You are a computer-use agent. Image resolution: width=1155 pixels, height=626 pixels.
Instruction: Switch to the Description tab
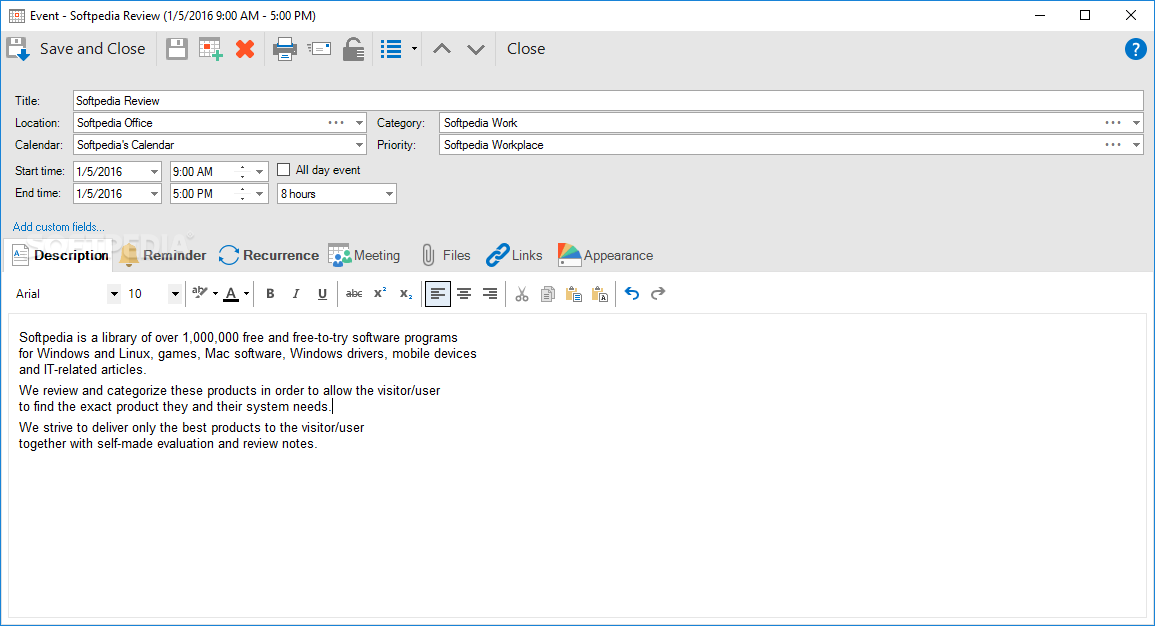(61, 256)
